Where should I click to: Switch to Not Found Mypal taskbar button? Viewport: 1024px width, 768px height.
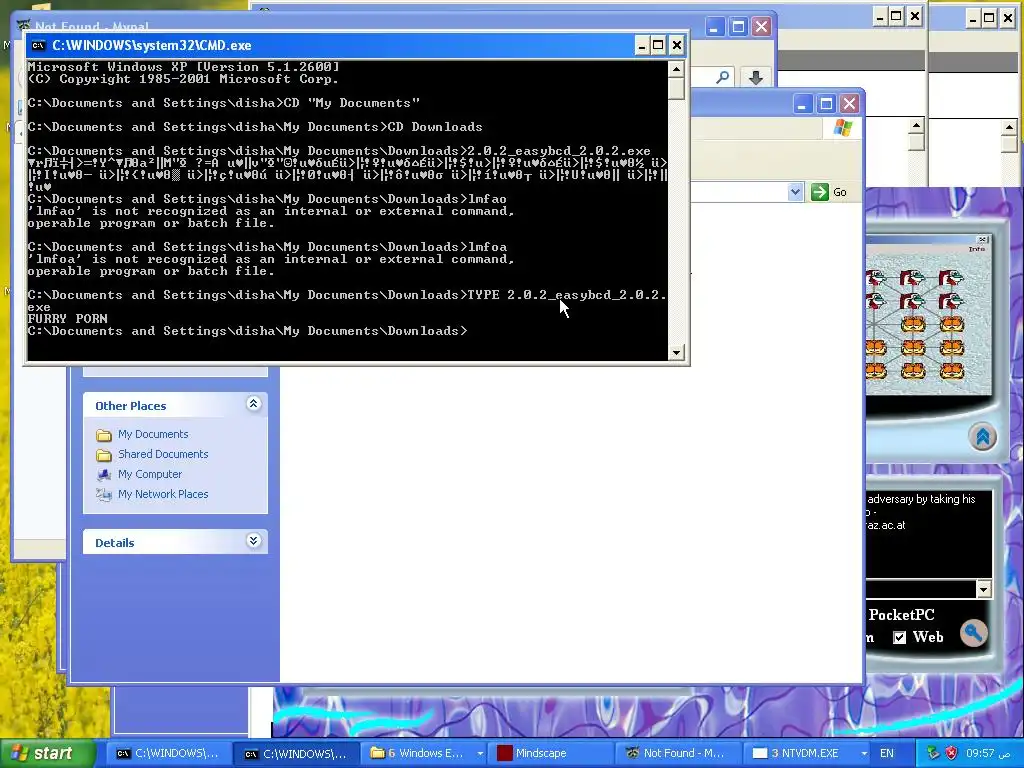[x=680, y=753]
